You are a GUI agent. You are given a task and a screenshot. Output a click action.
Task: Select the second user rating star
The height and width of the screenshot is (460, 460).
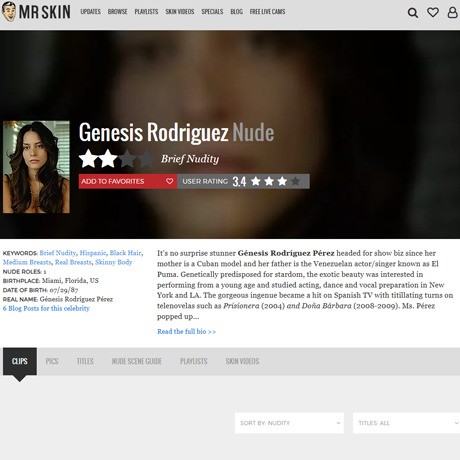(269, 181)
